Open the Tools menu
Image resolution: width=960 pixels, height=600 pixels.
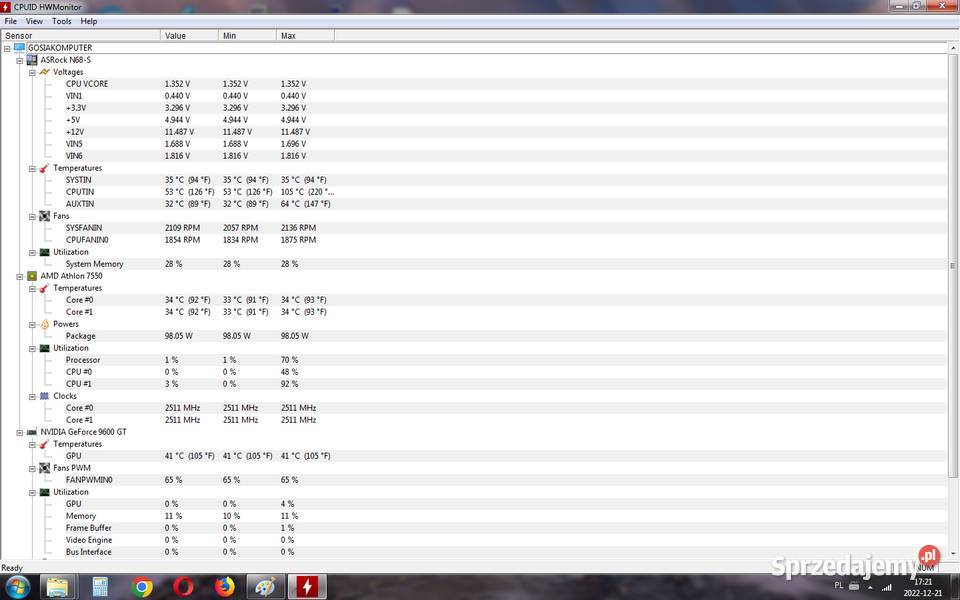pyautogui.click(x=61, y=21)
